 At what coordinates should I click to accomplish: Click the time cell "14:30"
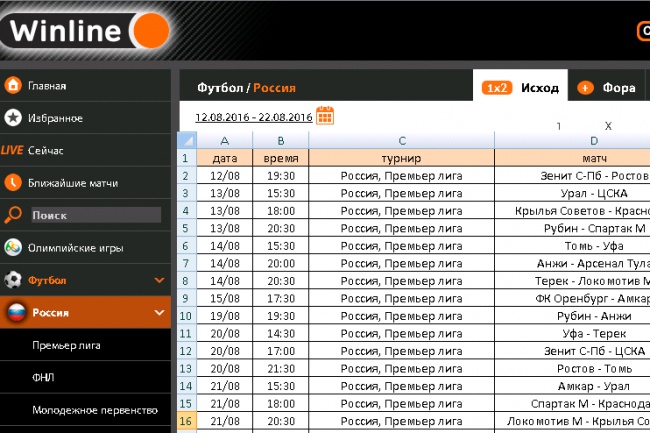click(x=281, y=333)
